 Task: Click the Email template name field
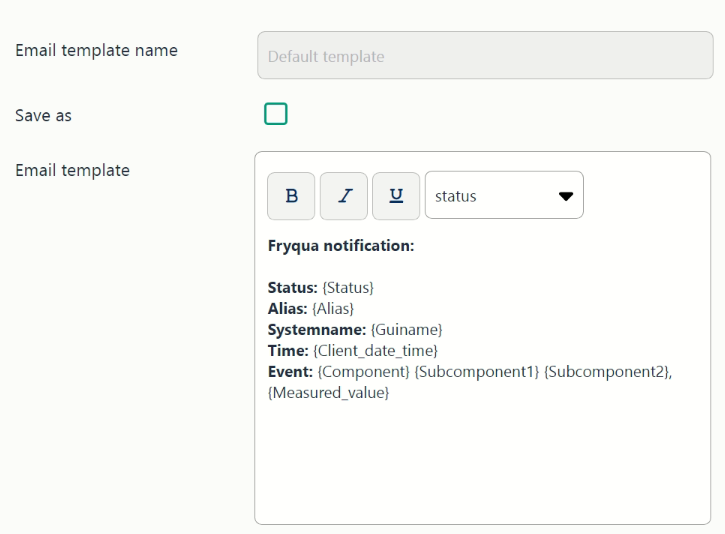pos(485,55)
